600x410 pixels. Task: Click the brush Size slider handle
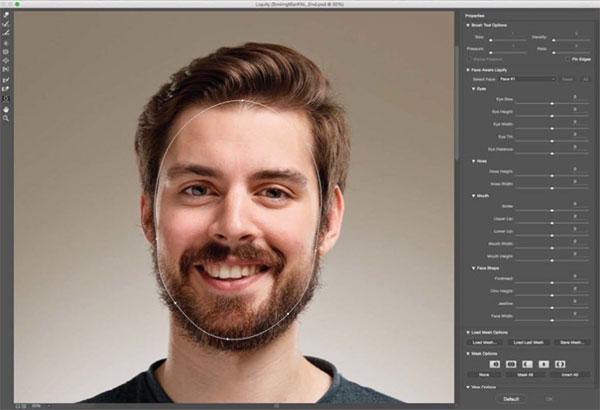coord(491,40)
